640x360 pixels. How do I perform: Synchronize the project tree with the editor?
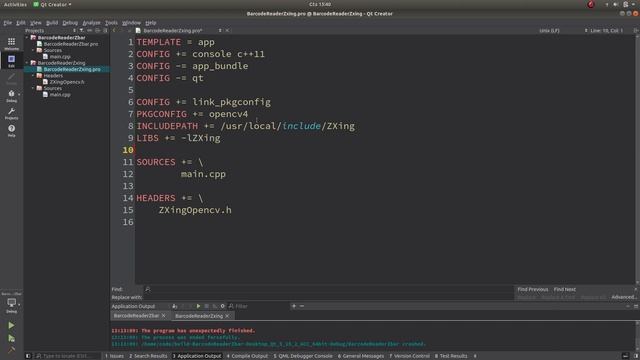pos(89,31)
